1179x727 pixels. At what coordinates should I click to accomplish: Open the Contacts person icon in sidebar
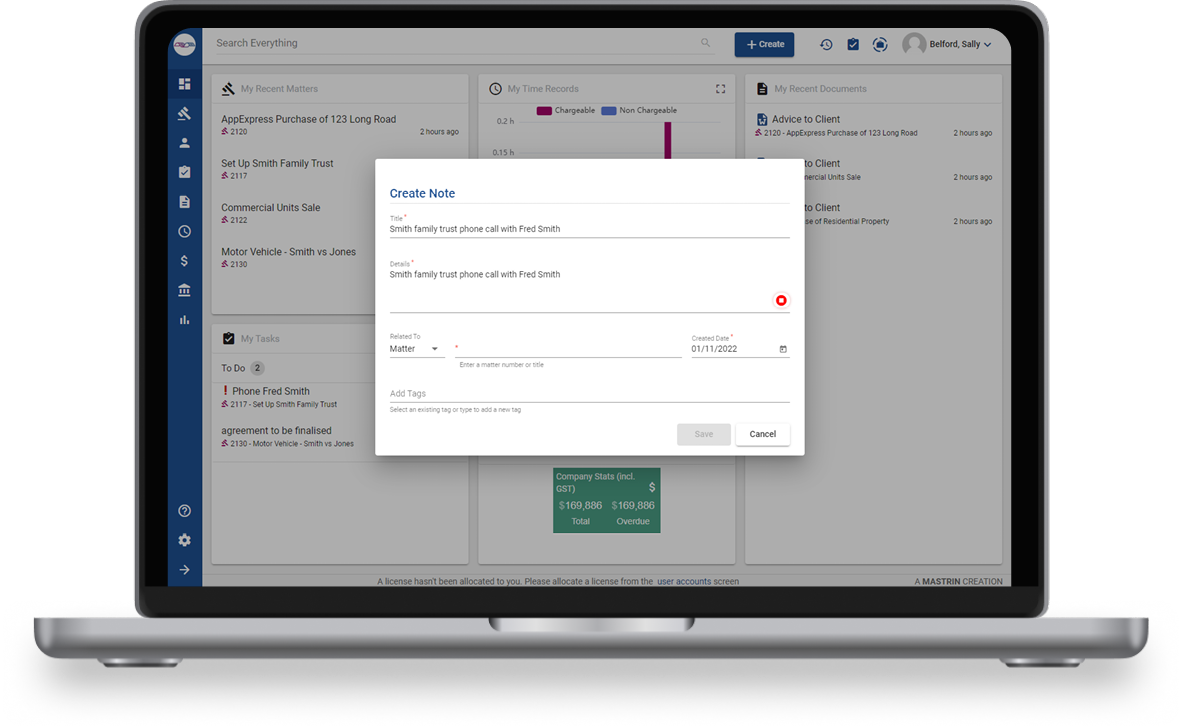click(184, 143)
